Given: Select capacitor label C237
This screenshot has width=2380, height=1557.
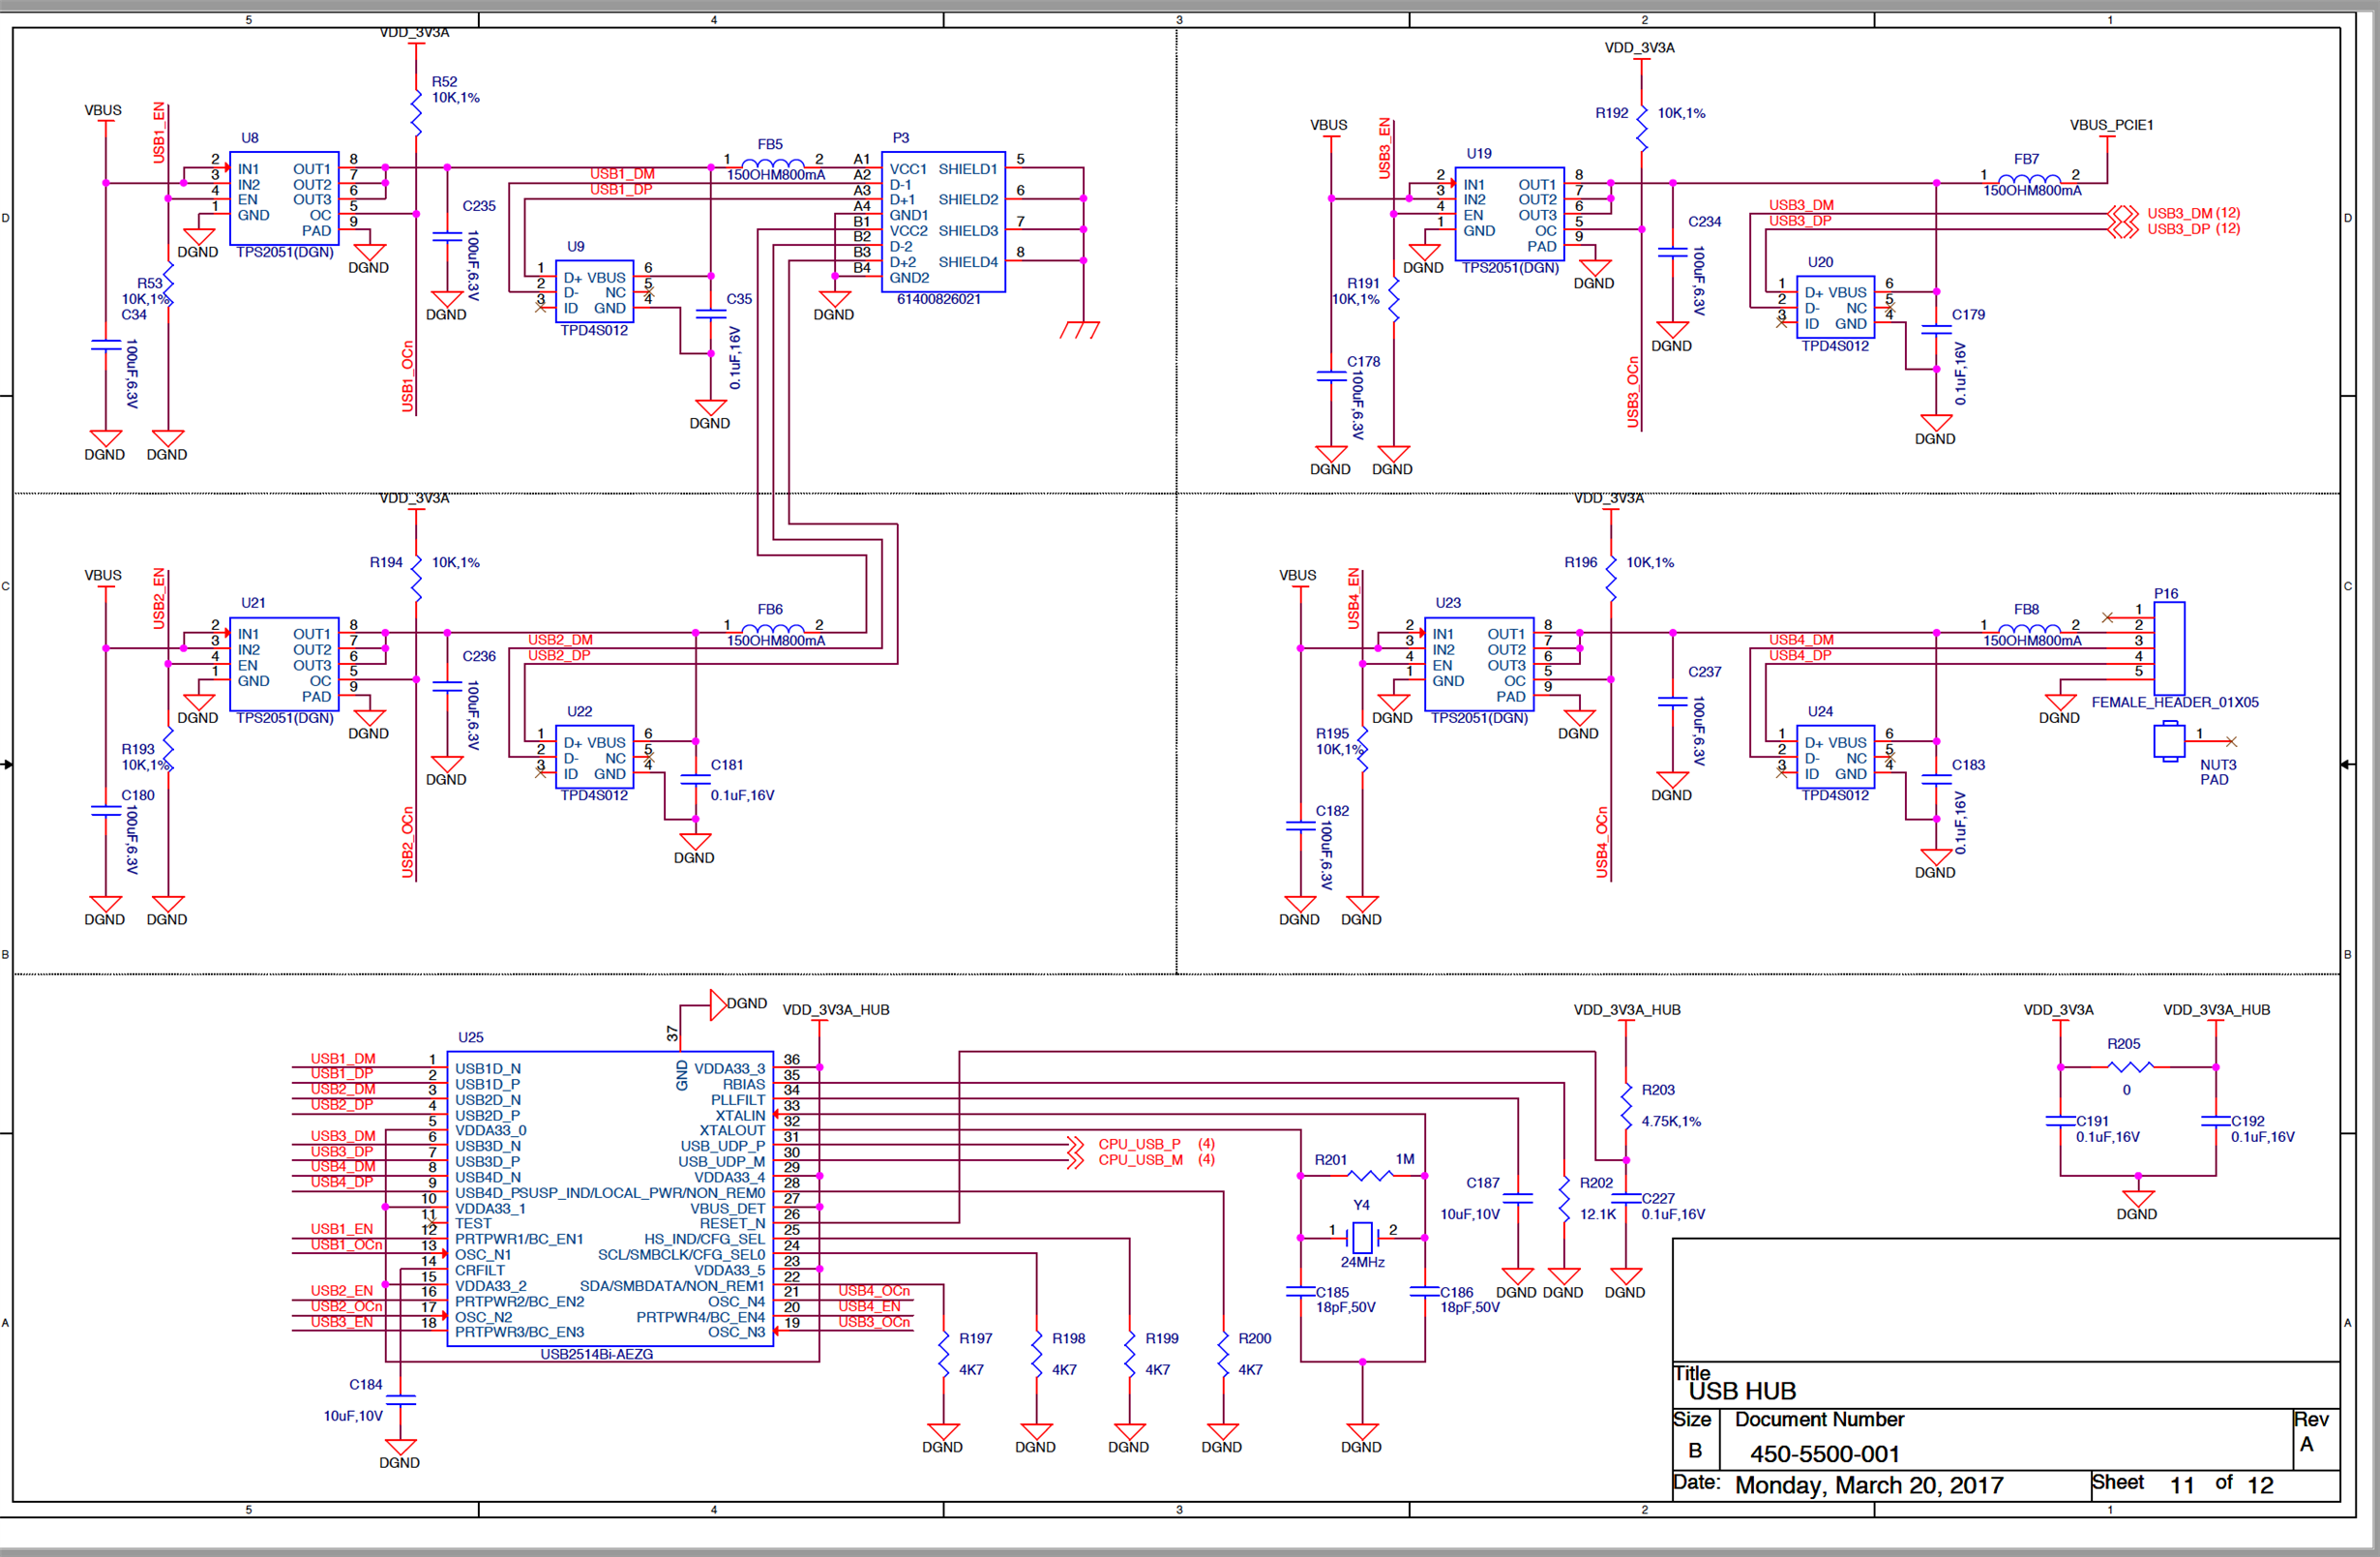Looking at the screenshot, I should 1705,672.
